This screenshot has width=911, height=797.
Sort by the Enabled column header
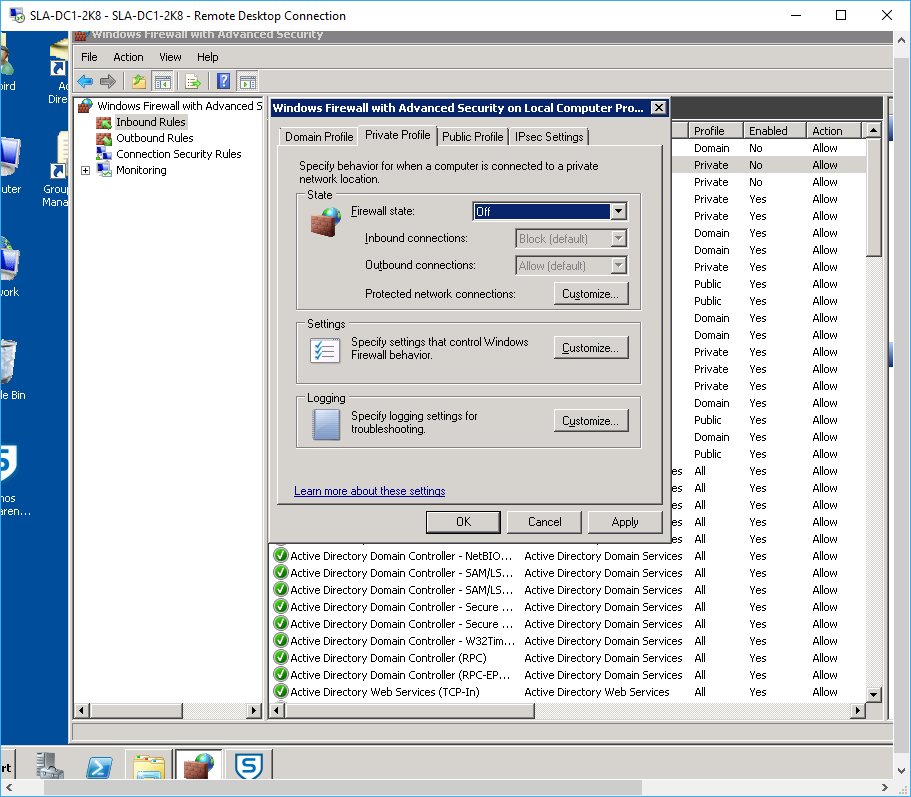pyautogui.click(x=774, y=131)
